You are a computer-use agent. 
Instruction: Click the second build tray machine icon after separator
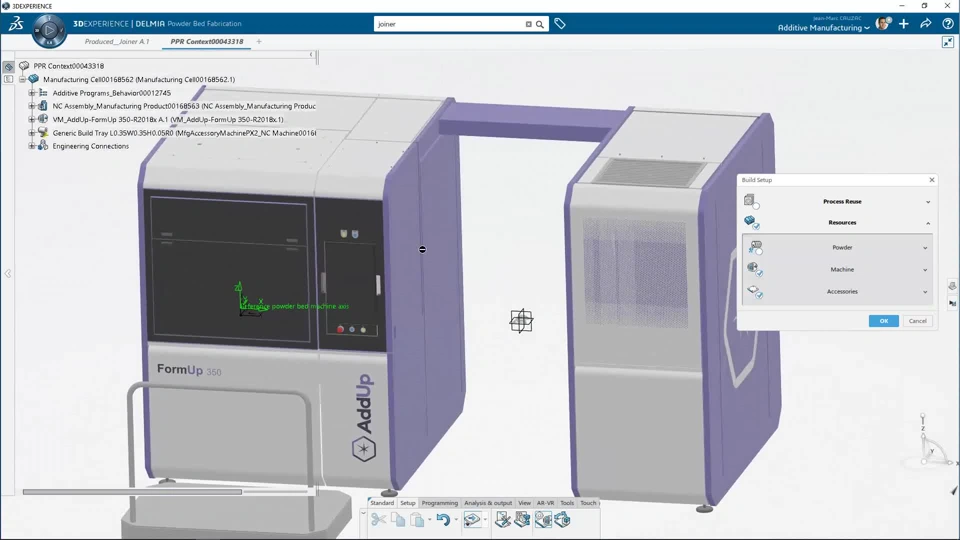point(522,520)
